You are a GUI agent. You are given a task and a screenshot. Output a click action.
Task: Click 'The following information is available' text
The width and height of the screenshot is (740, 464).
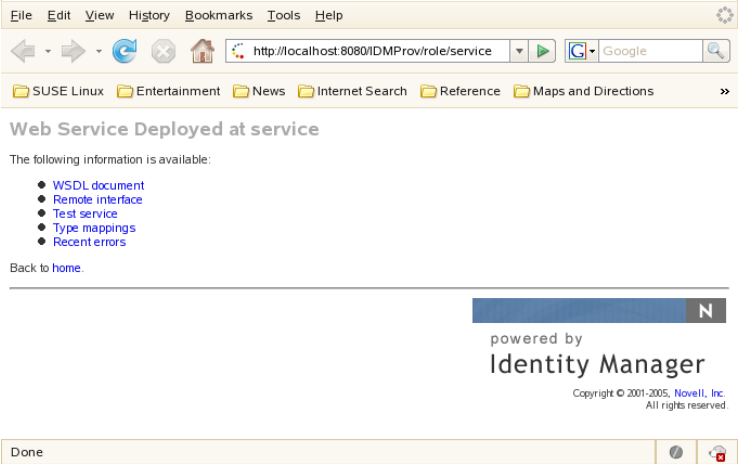point(110,160)
